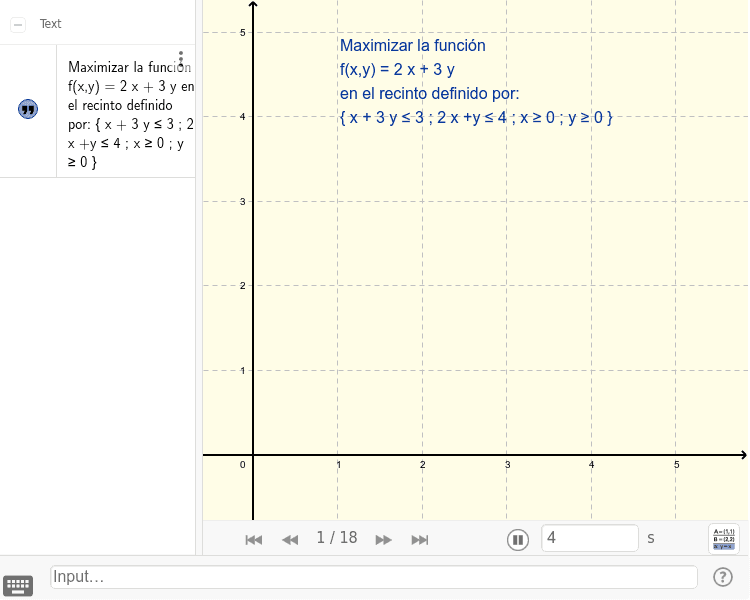Go back one construction step
Screen dimensions: 750x600
290,540
